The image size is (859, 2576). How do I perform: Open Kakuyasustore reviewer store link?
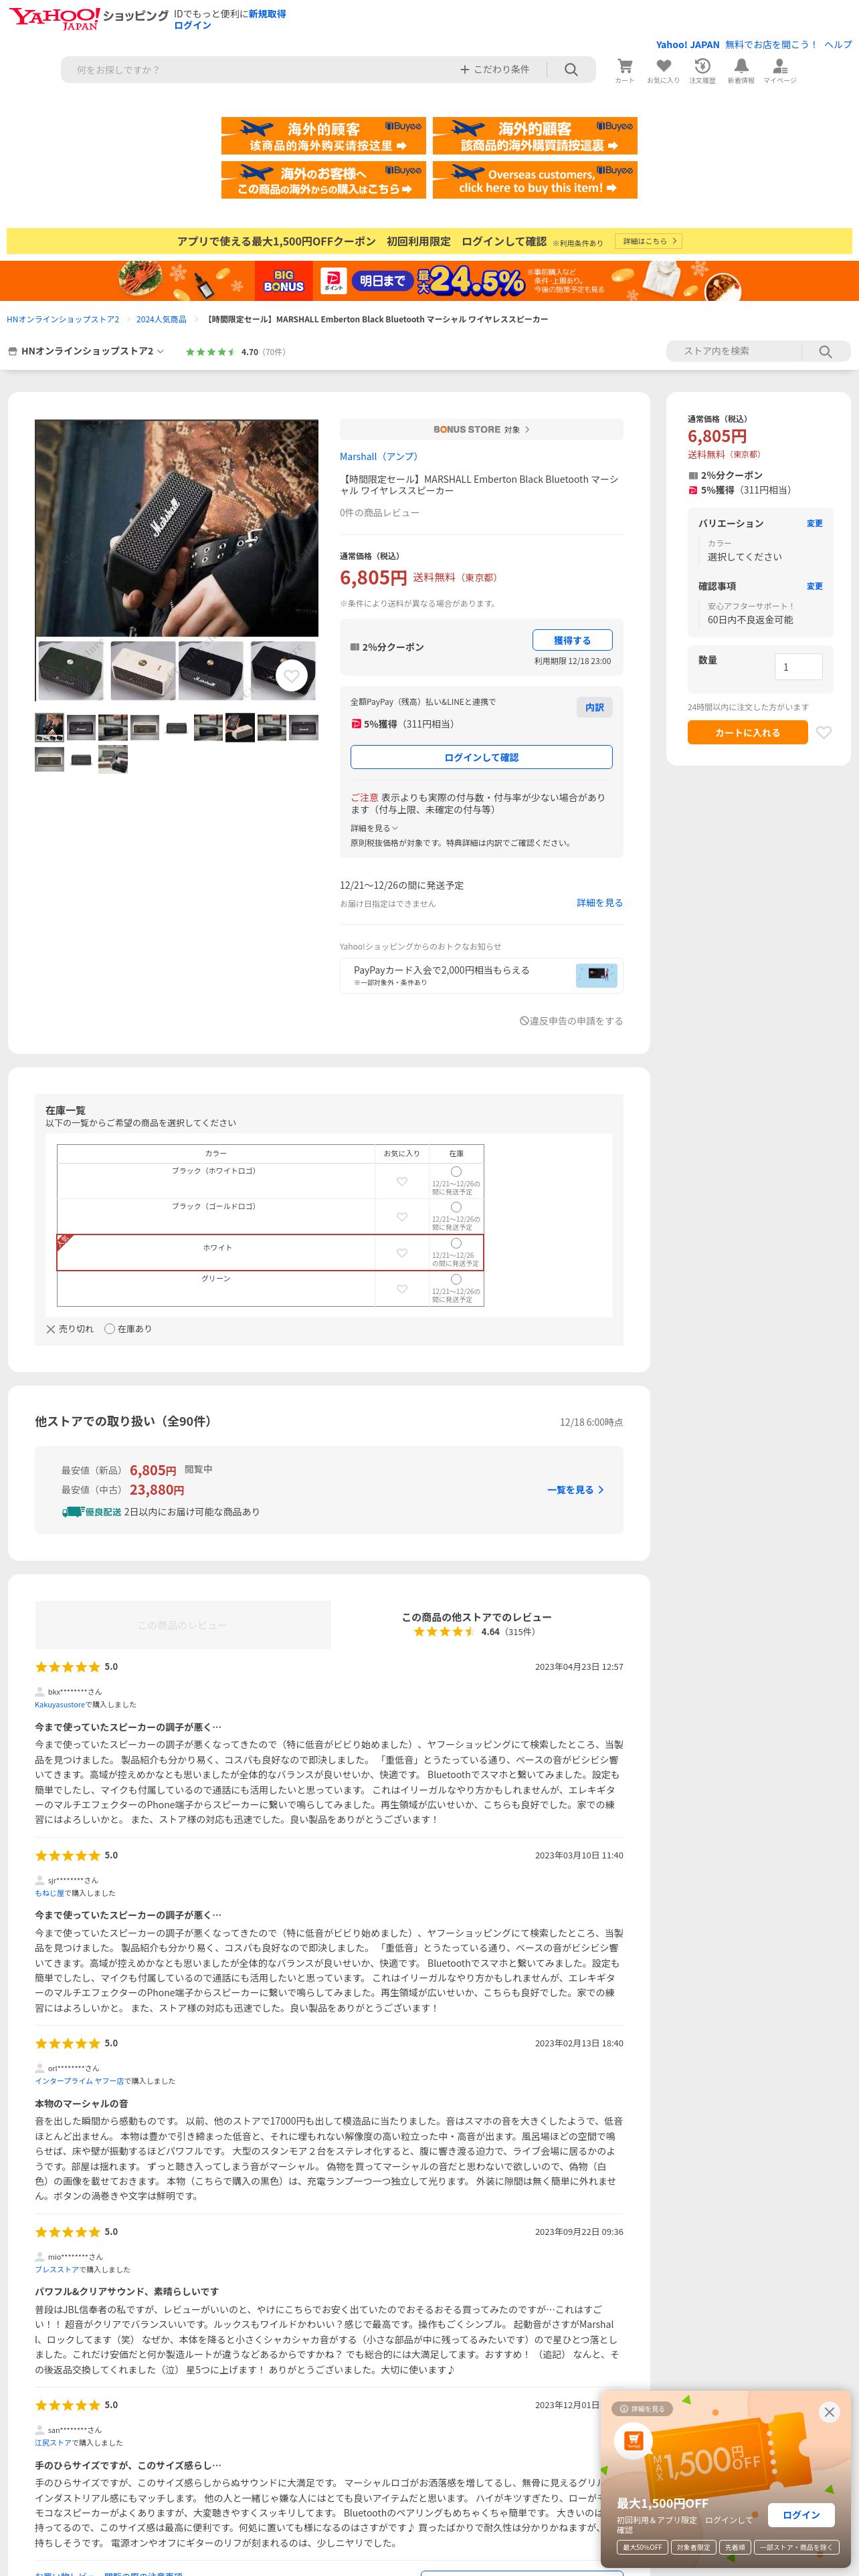pyautogui.click(x=60, y=1704)
